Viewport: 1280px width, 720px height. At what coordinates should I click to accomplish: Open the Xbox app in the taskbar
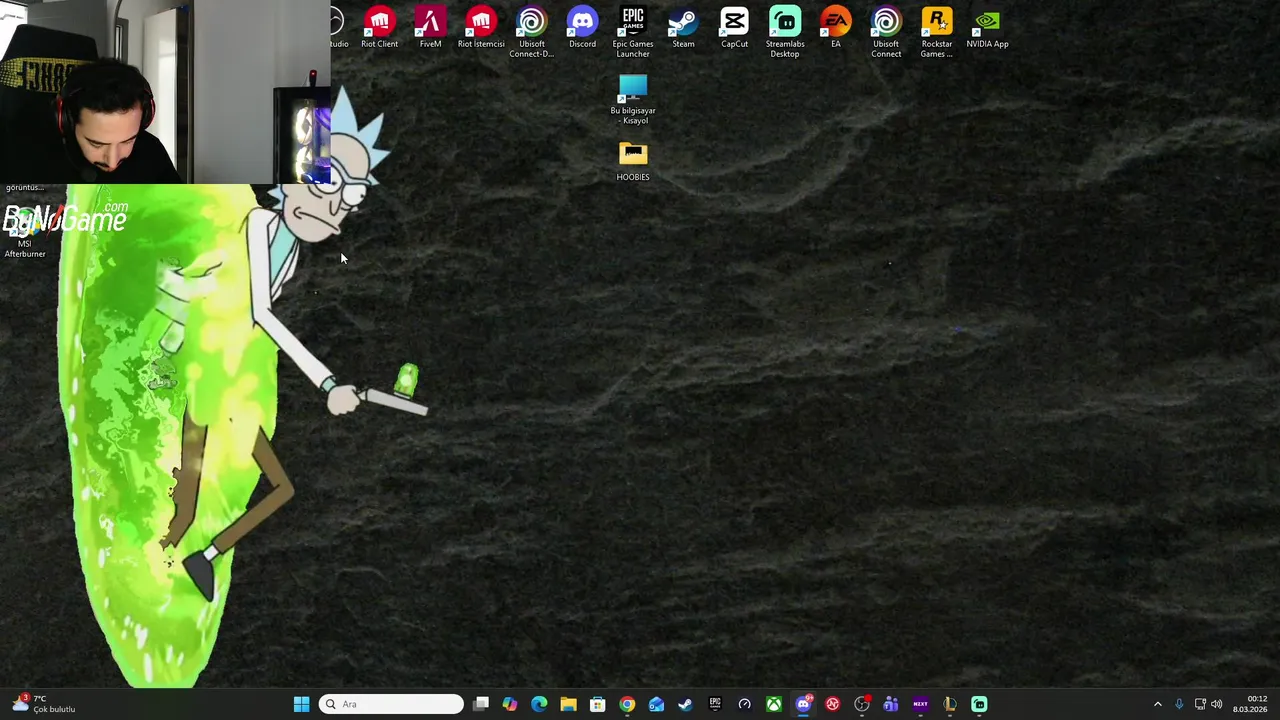tap(774, 704)
